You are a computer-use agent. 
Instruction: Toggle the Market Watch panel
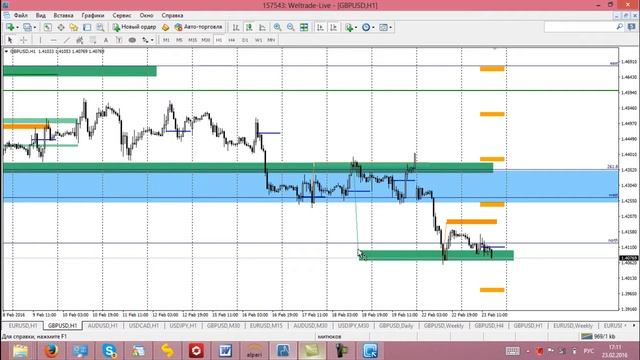[x=47, y=27]
